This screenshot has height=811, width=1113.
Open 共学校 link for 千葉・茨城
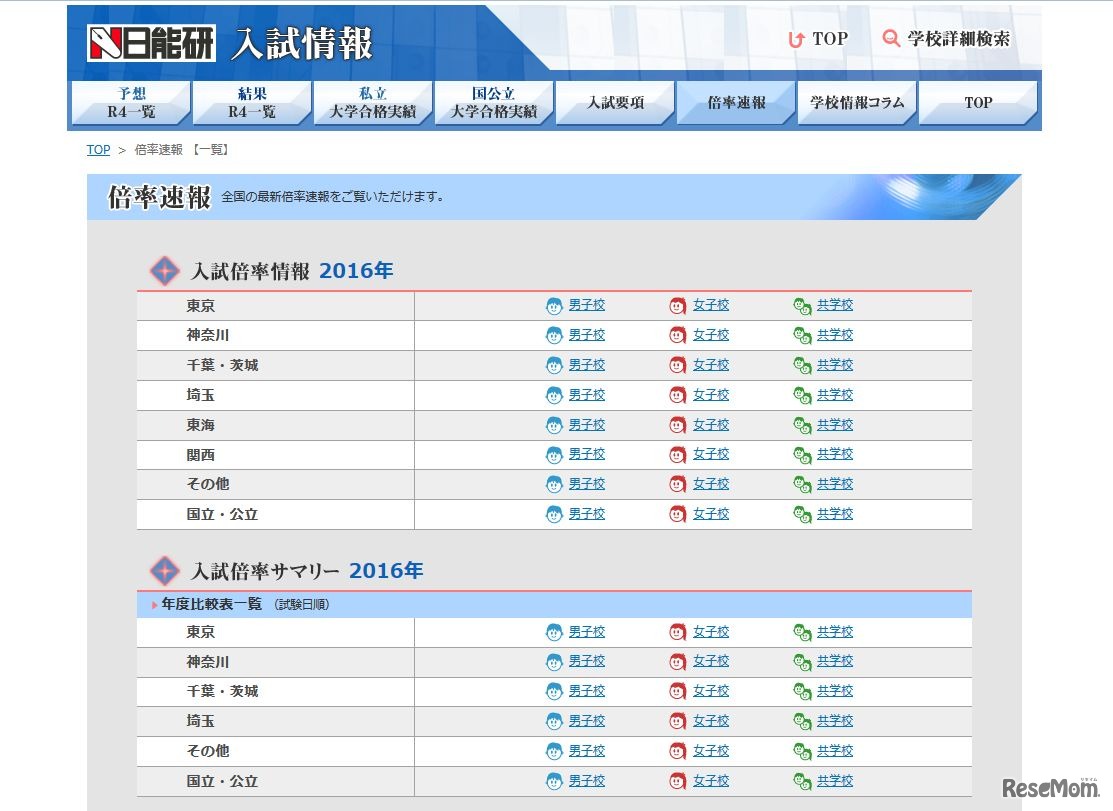[833, 365]
